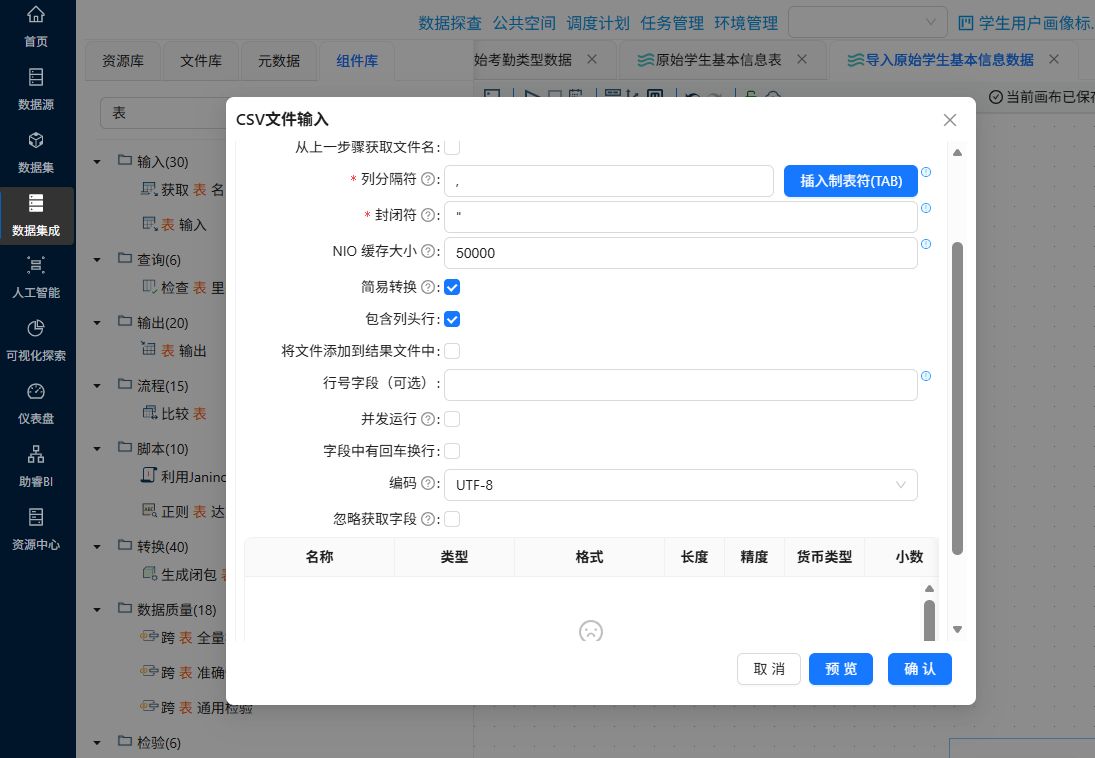Close the CSV文件输入 dialog

tap(950, 120)
